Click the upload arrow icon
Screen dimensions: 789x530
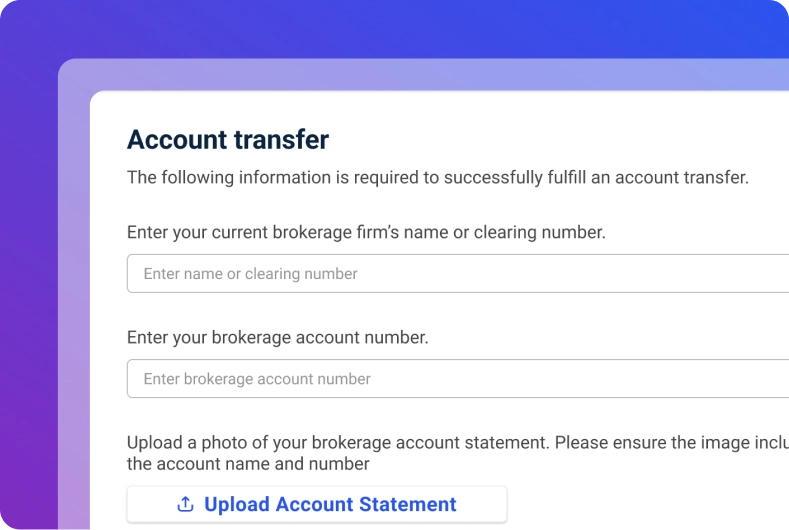185,504
